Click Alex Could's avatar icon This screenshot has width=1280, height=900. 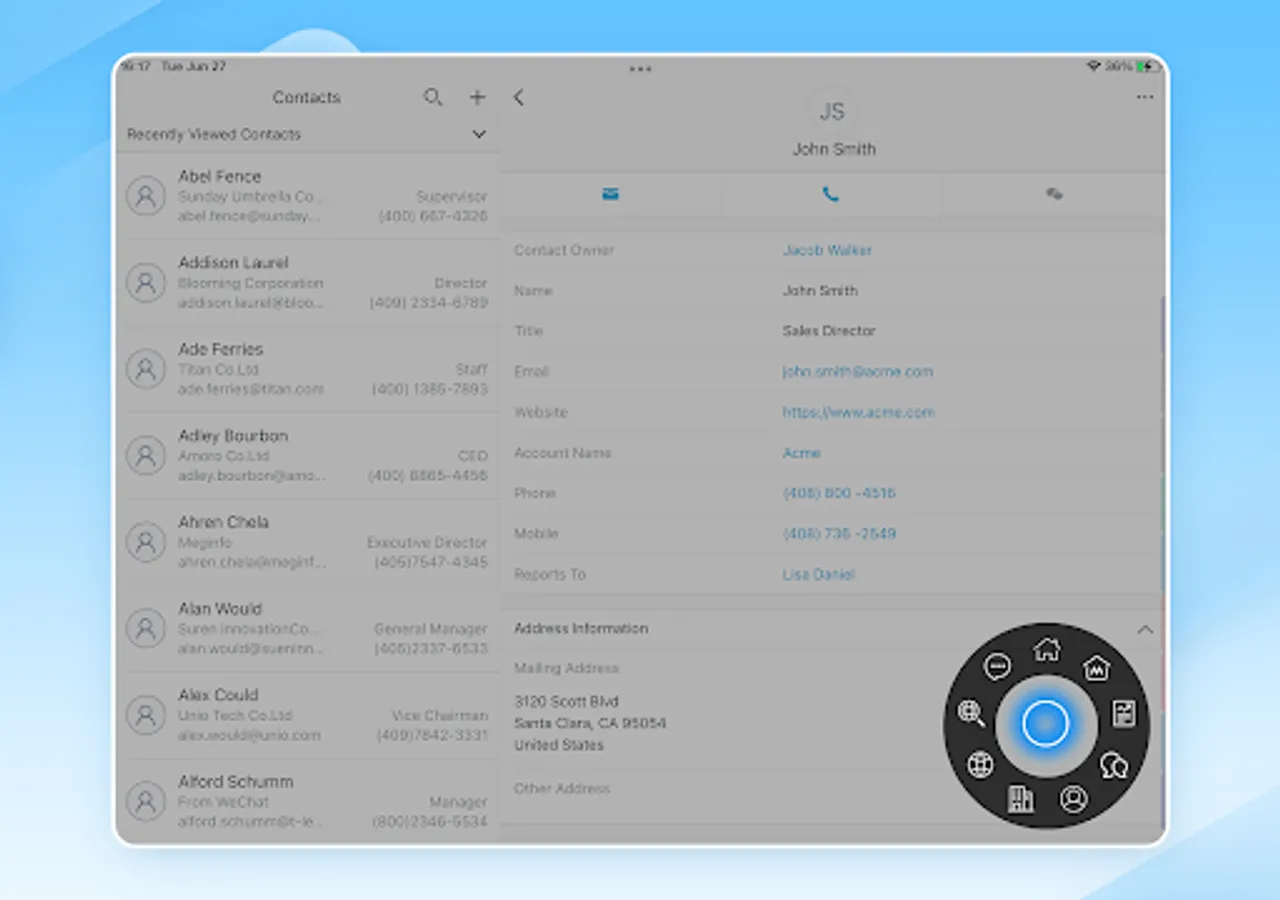pyautogui.click(x=146, y=715)
